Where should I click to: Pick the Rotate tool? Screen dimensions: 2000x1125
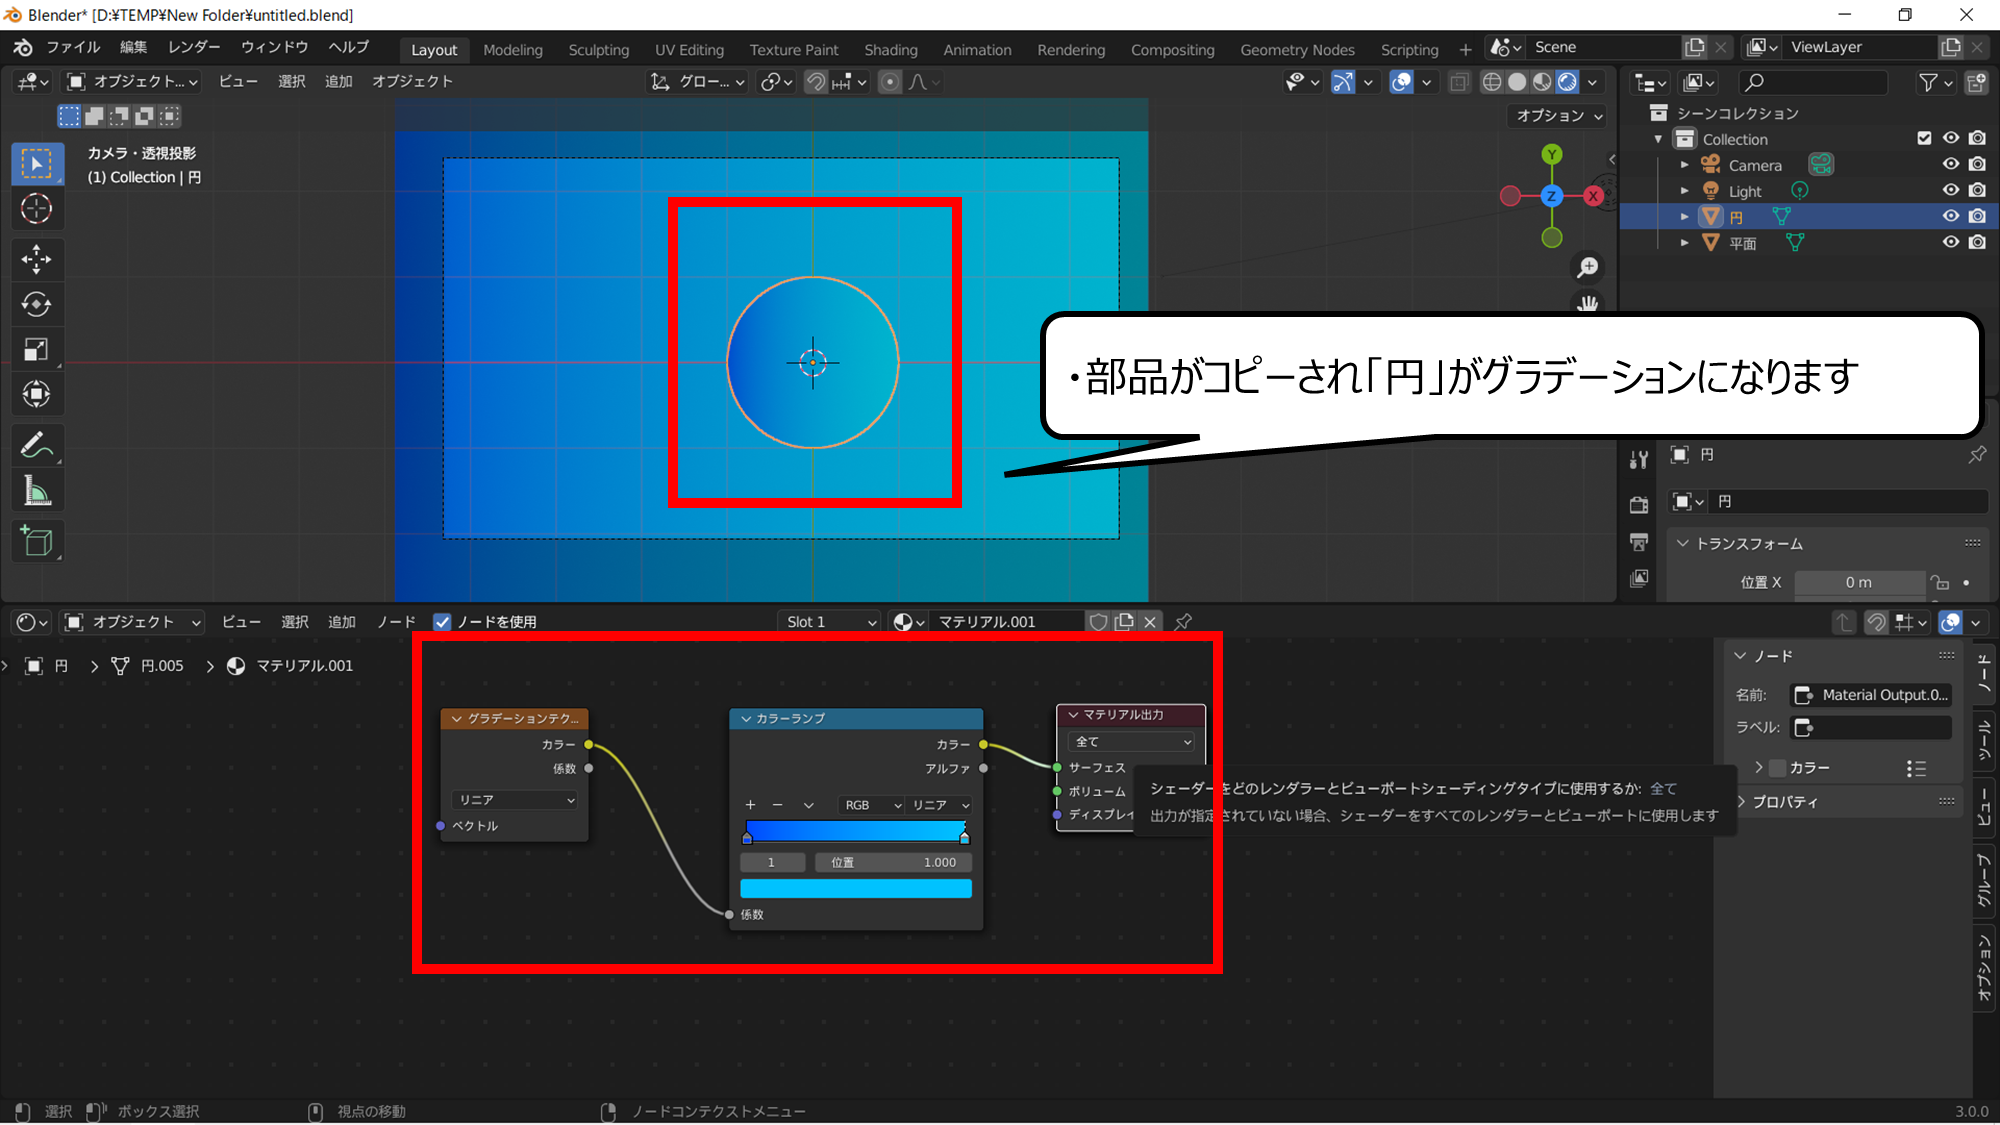click(37, 304)
